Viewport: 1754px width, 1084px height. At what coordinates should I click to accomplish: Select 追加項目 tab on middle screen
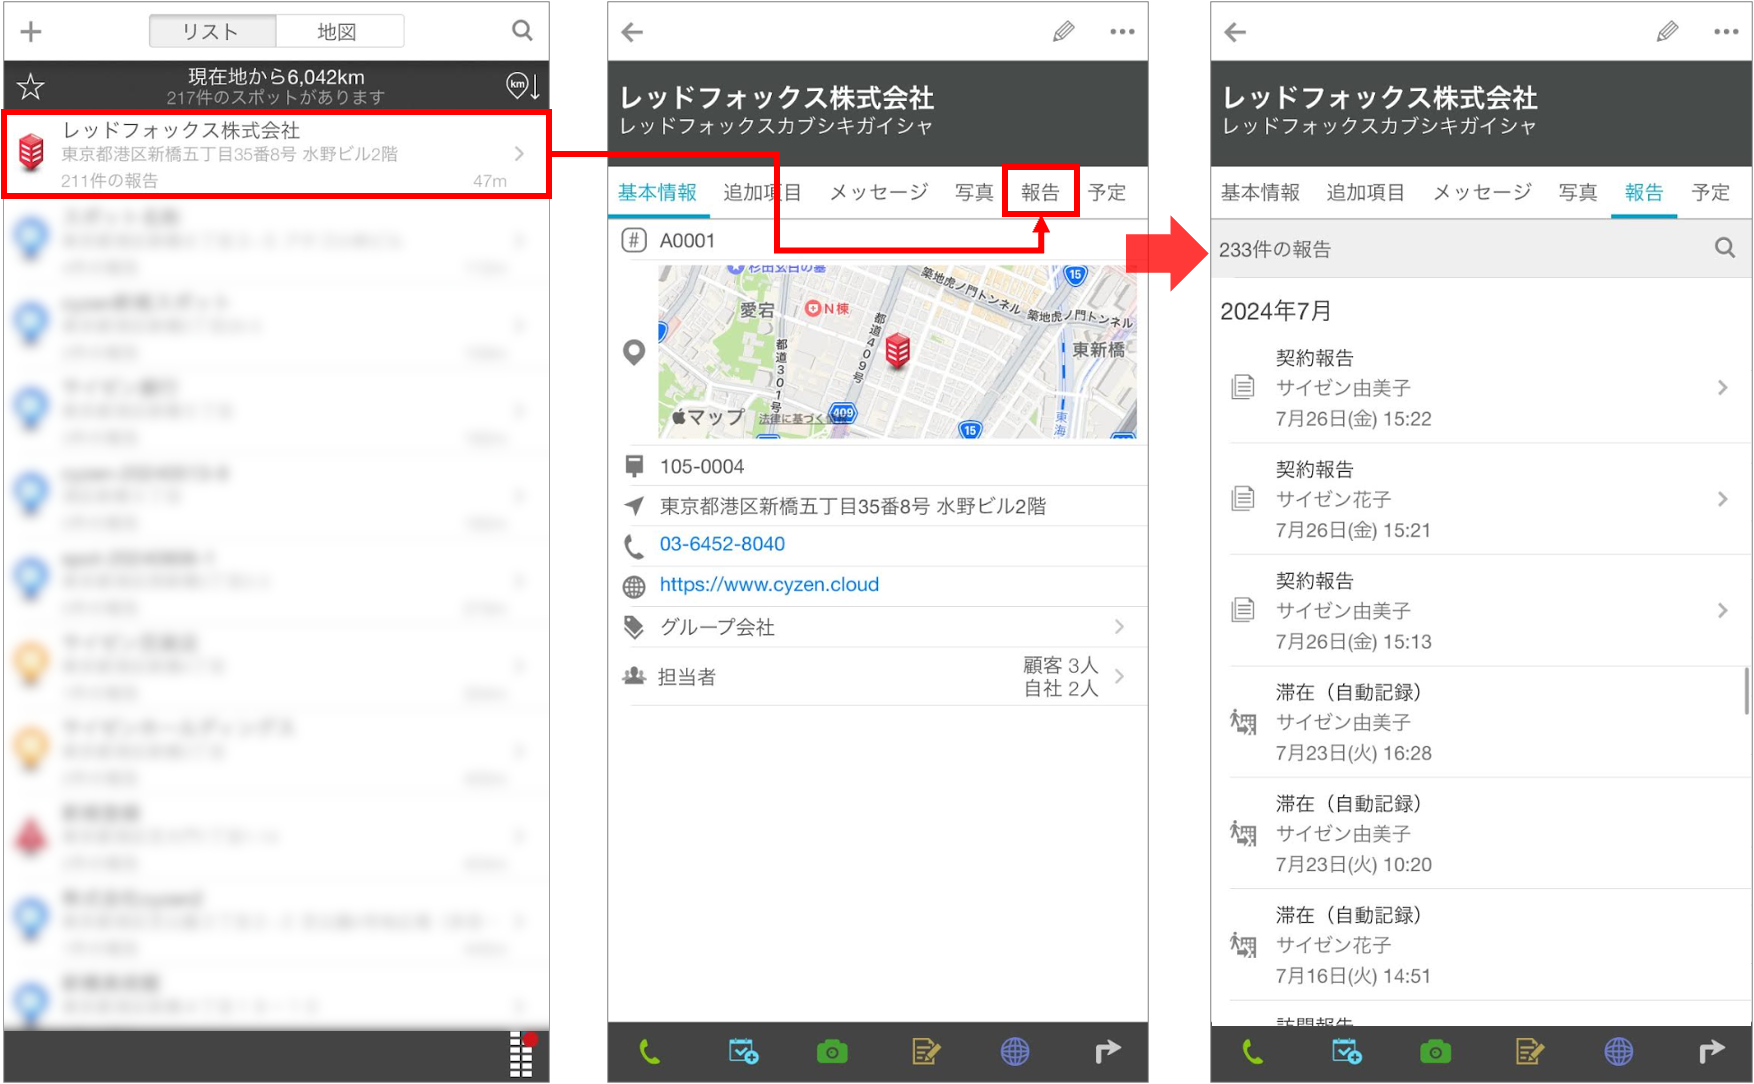(x=762, y=192)
